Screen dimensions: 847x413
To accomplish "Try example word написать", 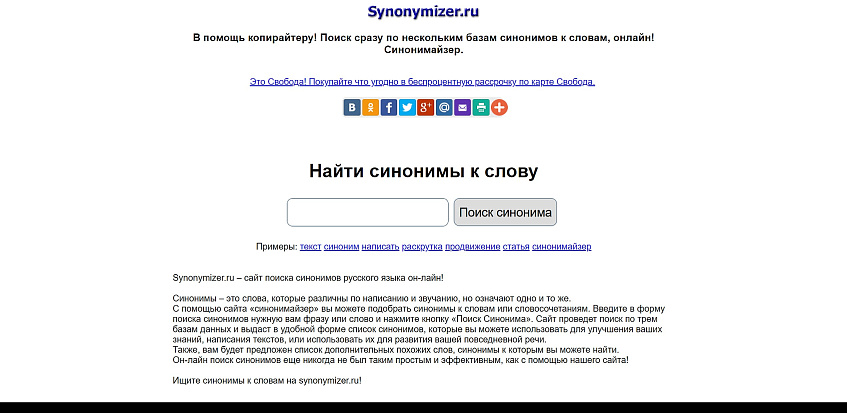I will point(380,247).
